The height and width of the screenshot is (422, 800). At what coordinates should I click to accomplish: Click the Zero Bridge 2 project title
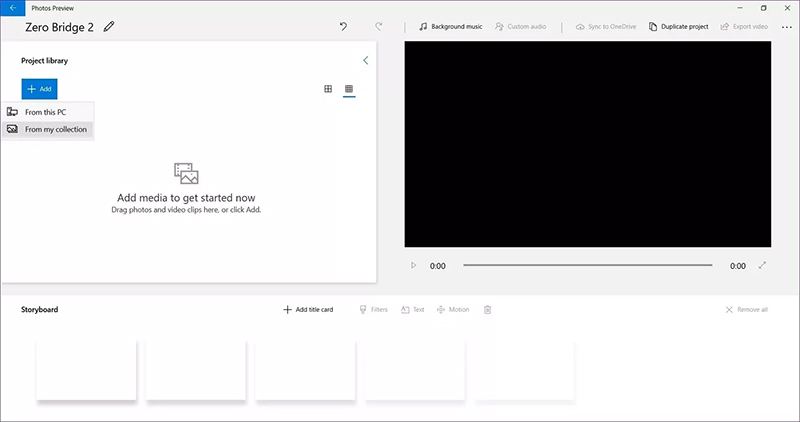point(59,27)
